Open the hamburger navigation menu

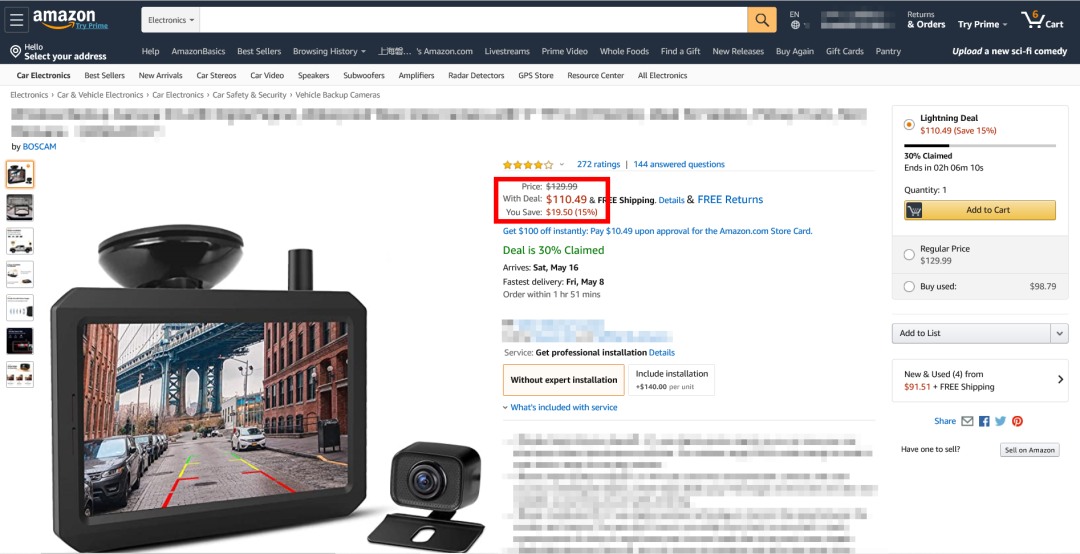(17, 19)
